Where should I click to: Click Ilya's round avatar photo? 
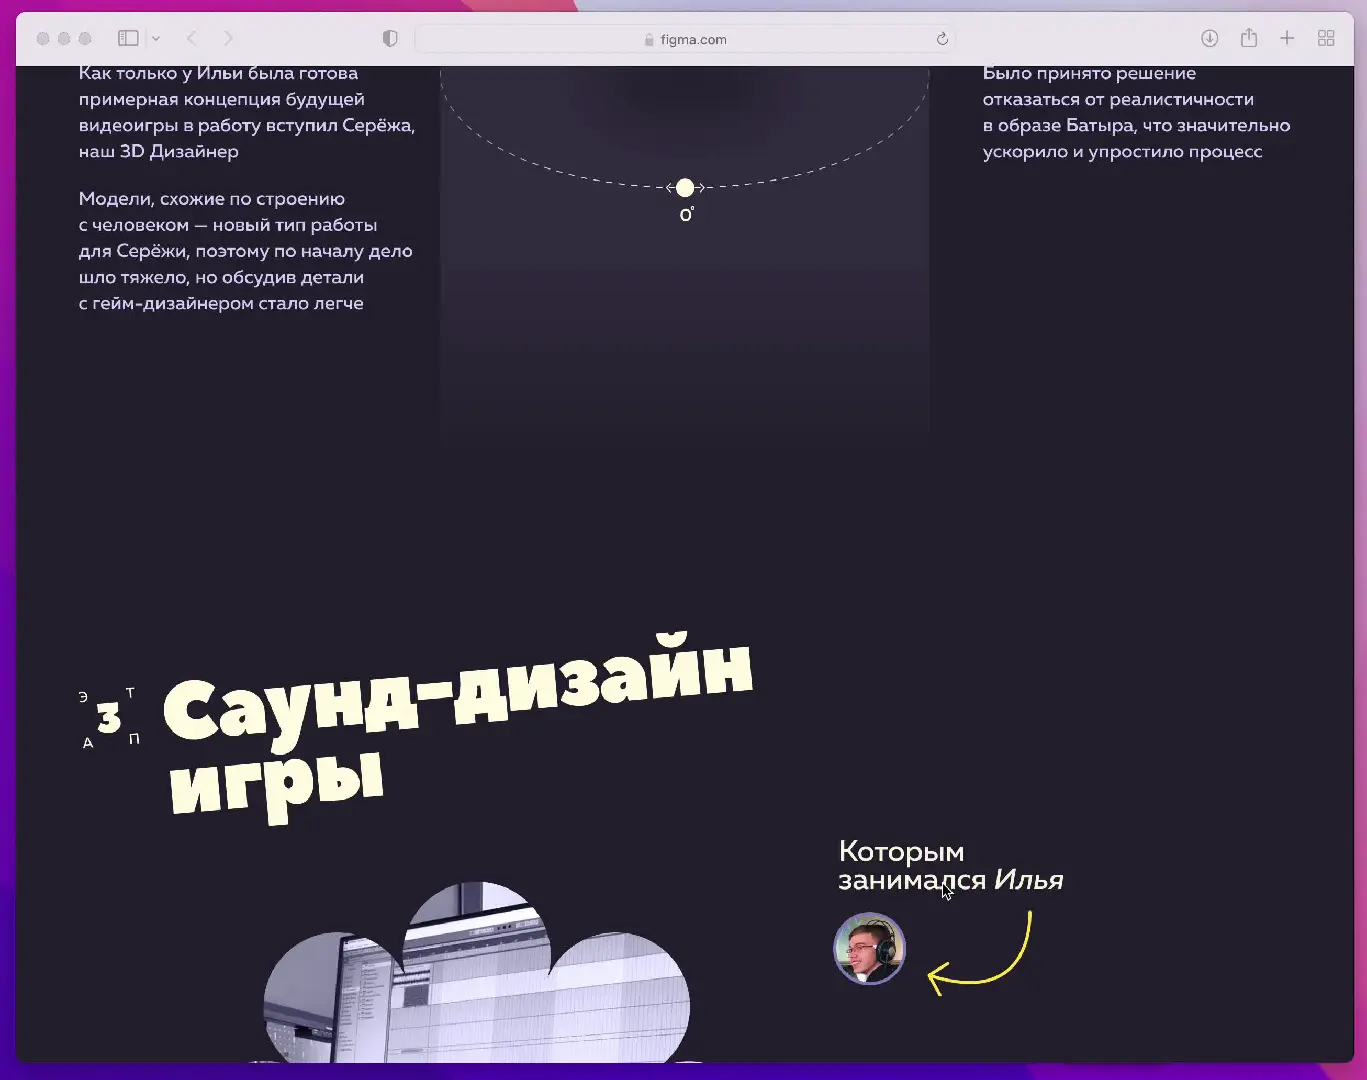click(x=869, y=948)
